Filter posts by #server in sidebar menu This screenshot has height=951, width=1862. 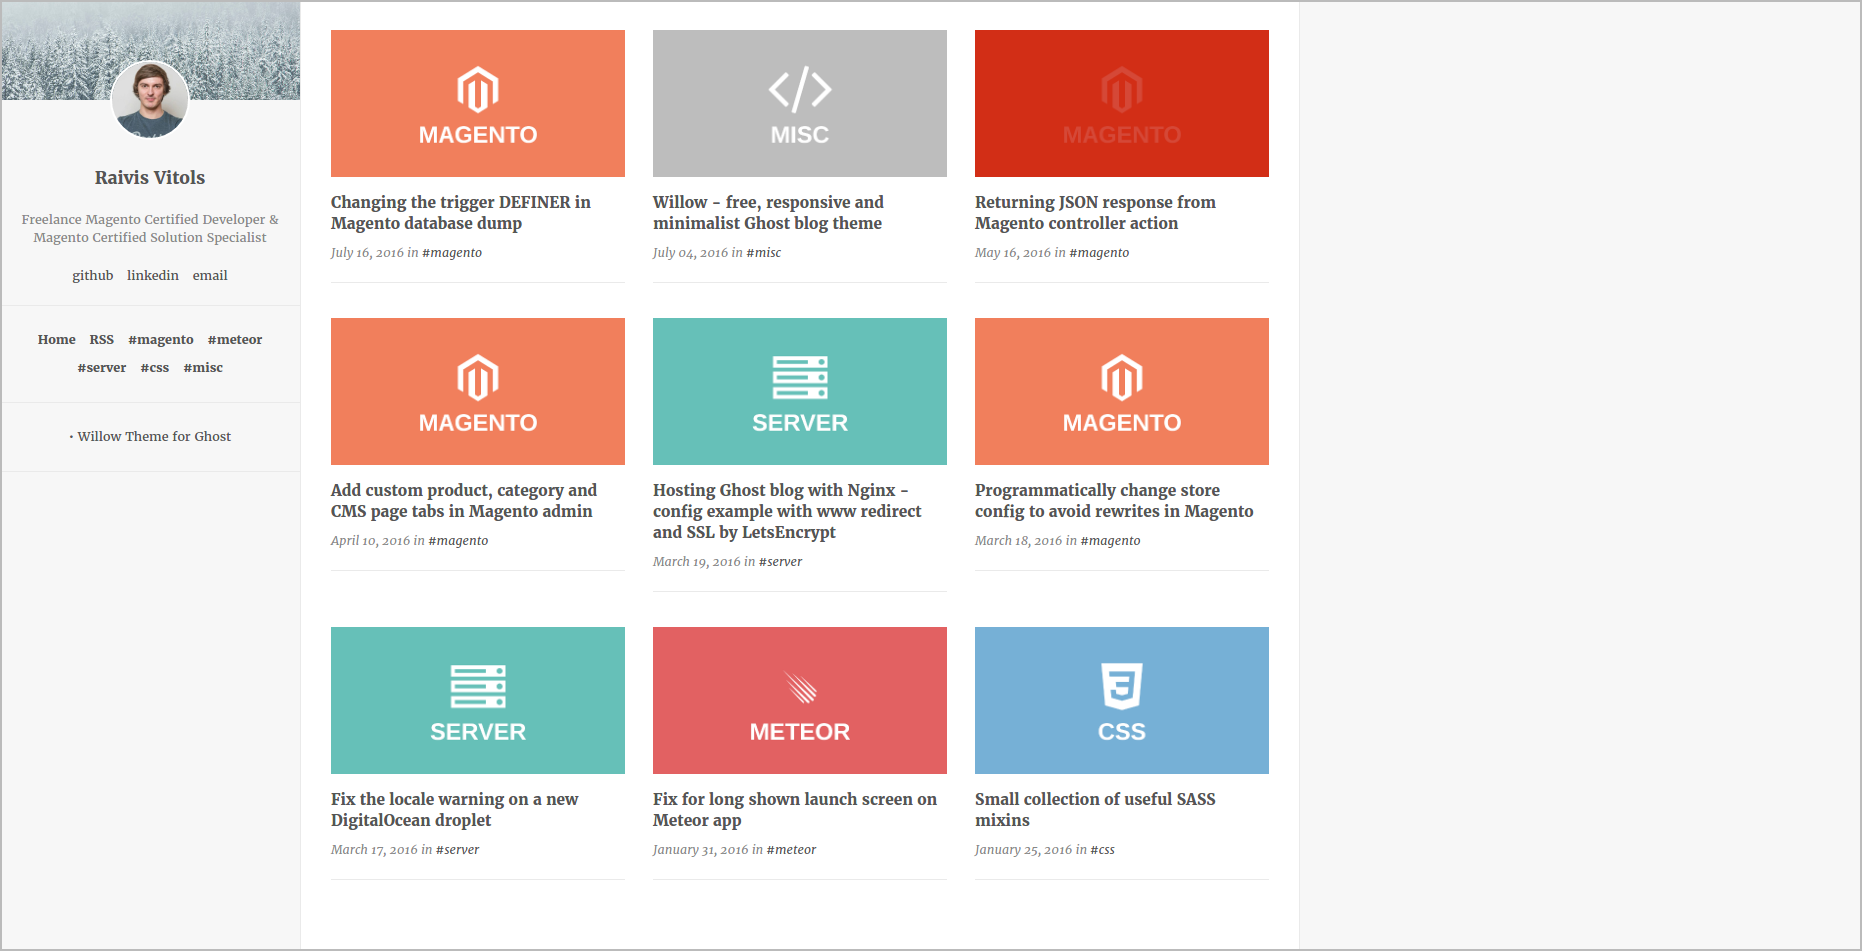[102, 368]
